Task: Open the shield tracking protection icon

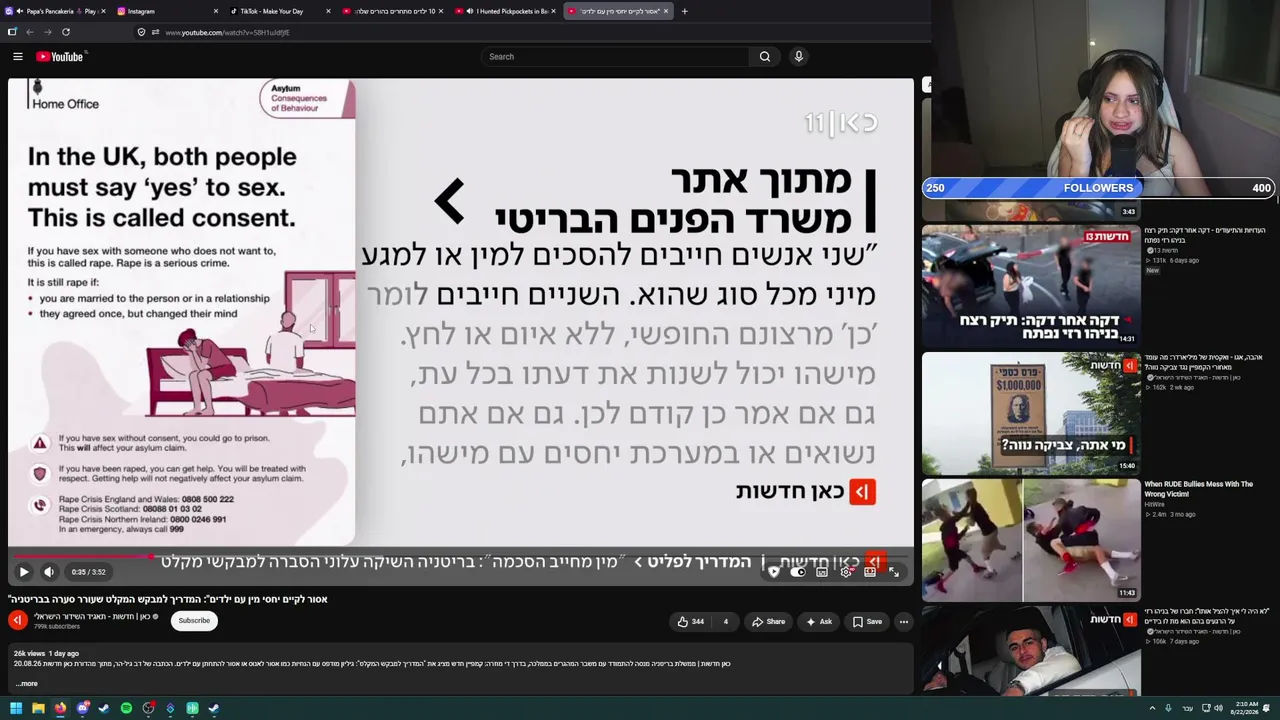Action: pyautogui.click(x=141, y=32)
